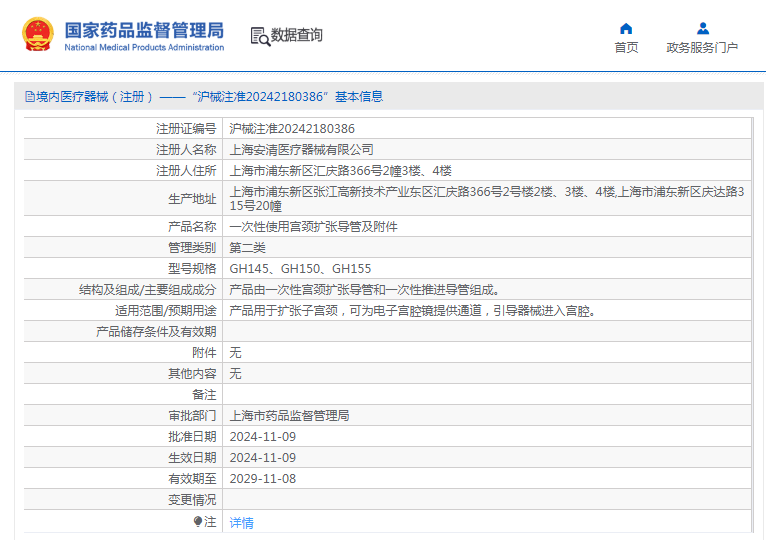This screenshot has height=540, width=766.
Task: Open the 详情 link
Action: click(x=241, y=523)
